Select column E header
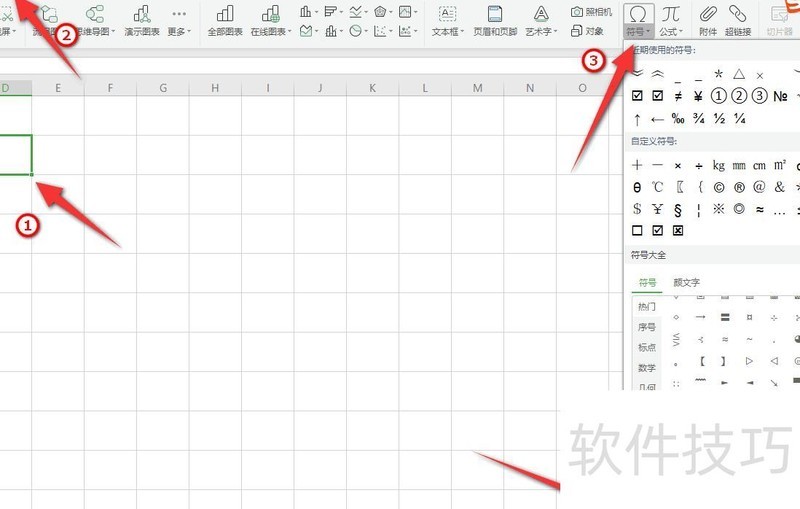Viewport: 800px width, 509px height. [x=58, y=88]
